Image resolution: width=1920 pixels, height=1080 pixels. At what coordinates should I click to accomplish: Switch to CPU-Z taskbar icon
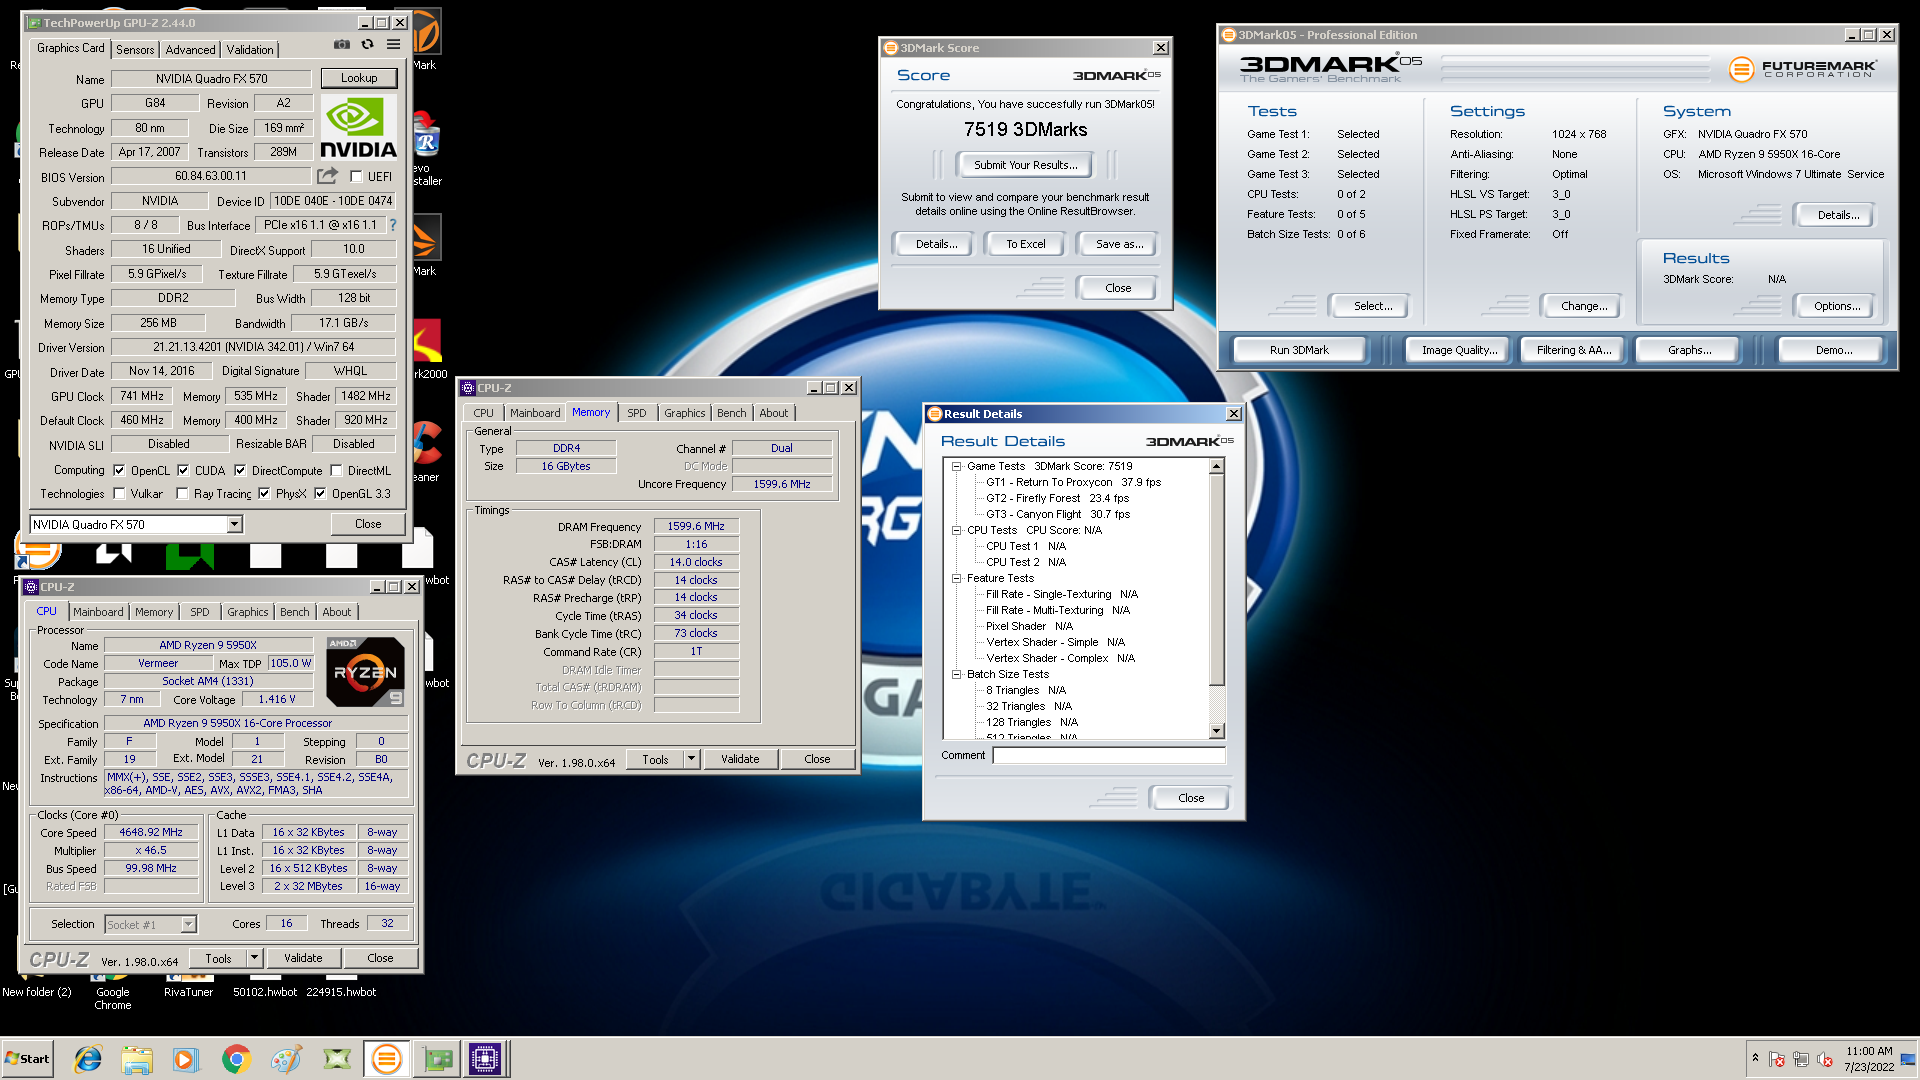486,1059
